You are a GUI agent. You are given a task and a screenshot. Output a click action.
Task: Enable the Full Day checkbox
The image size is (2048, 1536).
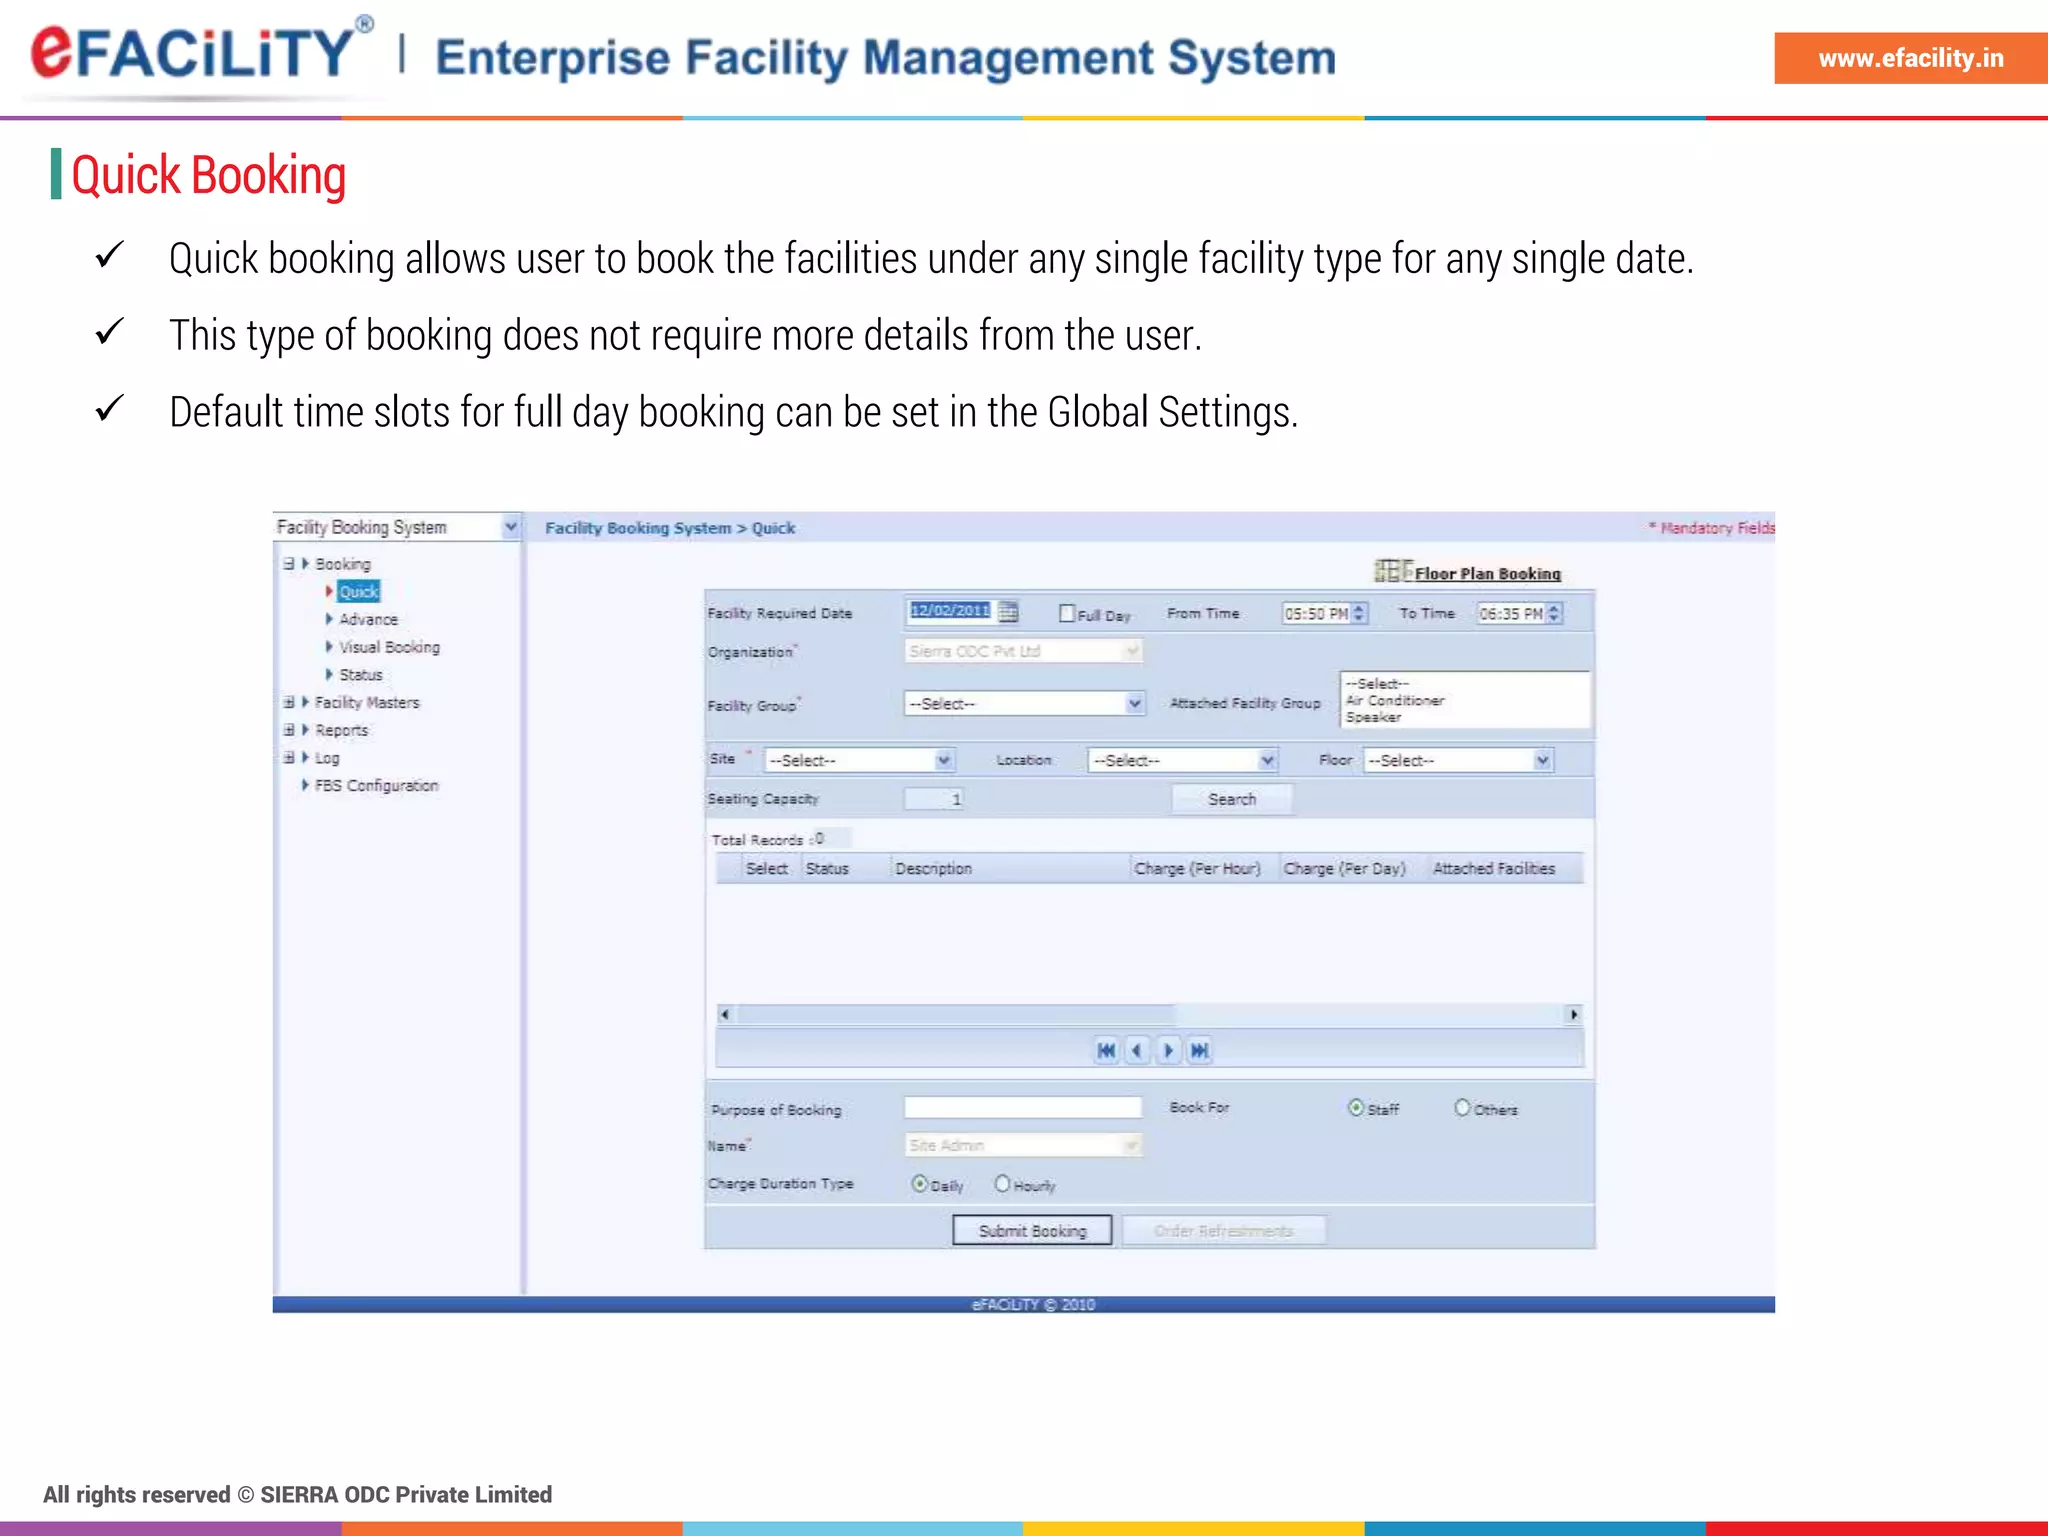pos(1067,613)
